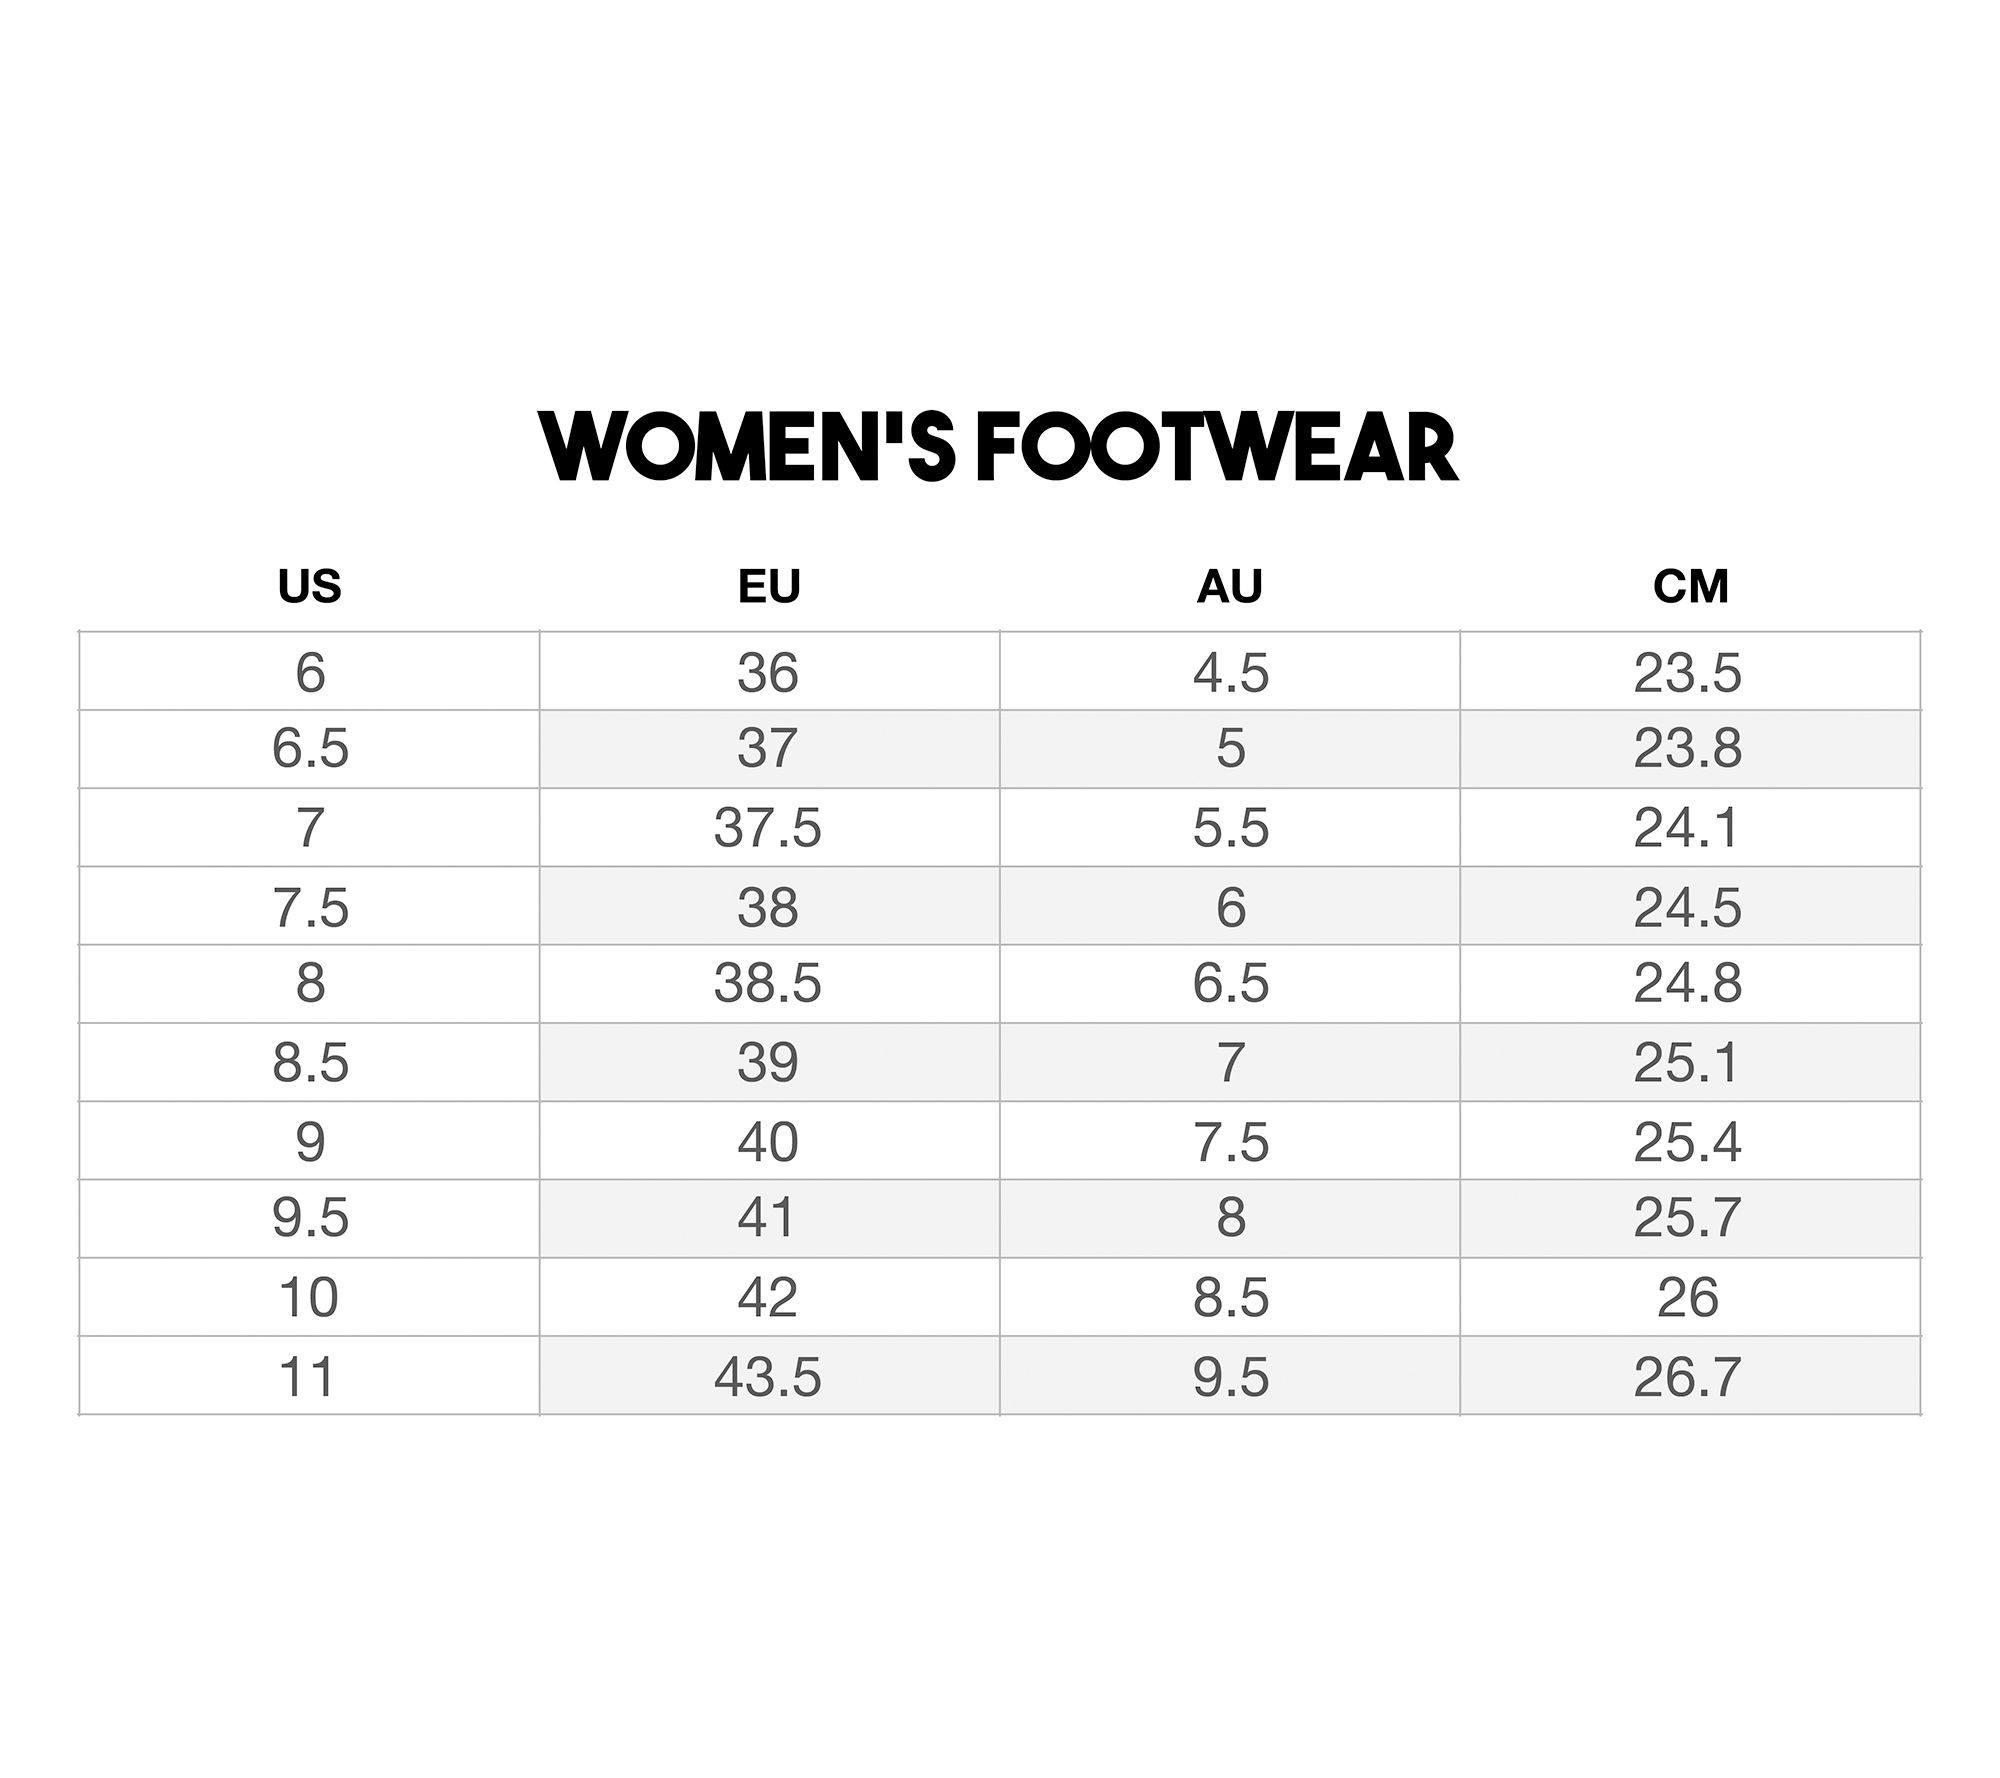
Task: Select the US column header
Action: tap(310, 586)
